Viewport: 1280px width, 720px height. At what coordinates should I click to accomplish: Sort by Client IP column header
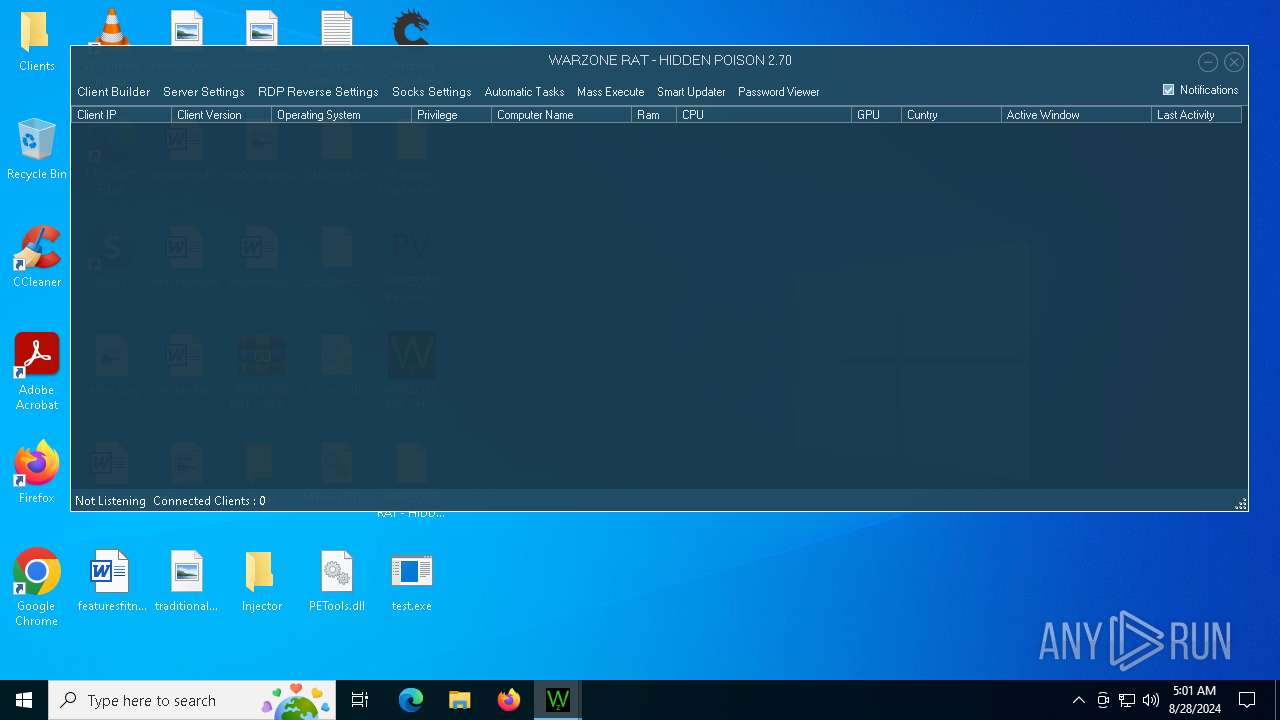(x=121, y=115)
